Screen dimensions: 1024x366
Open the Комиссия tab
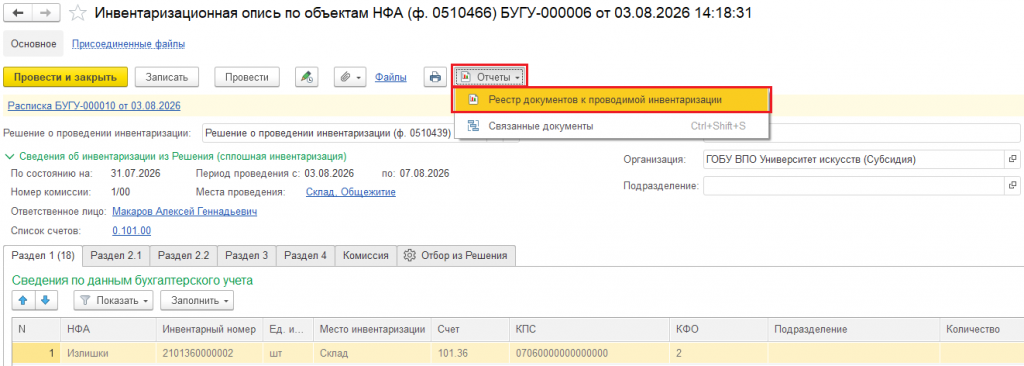366,256
